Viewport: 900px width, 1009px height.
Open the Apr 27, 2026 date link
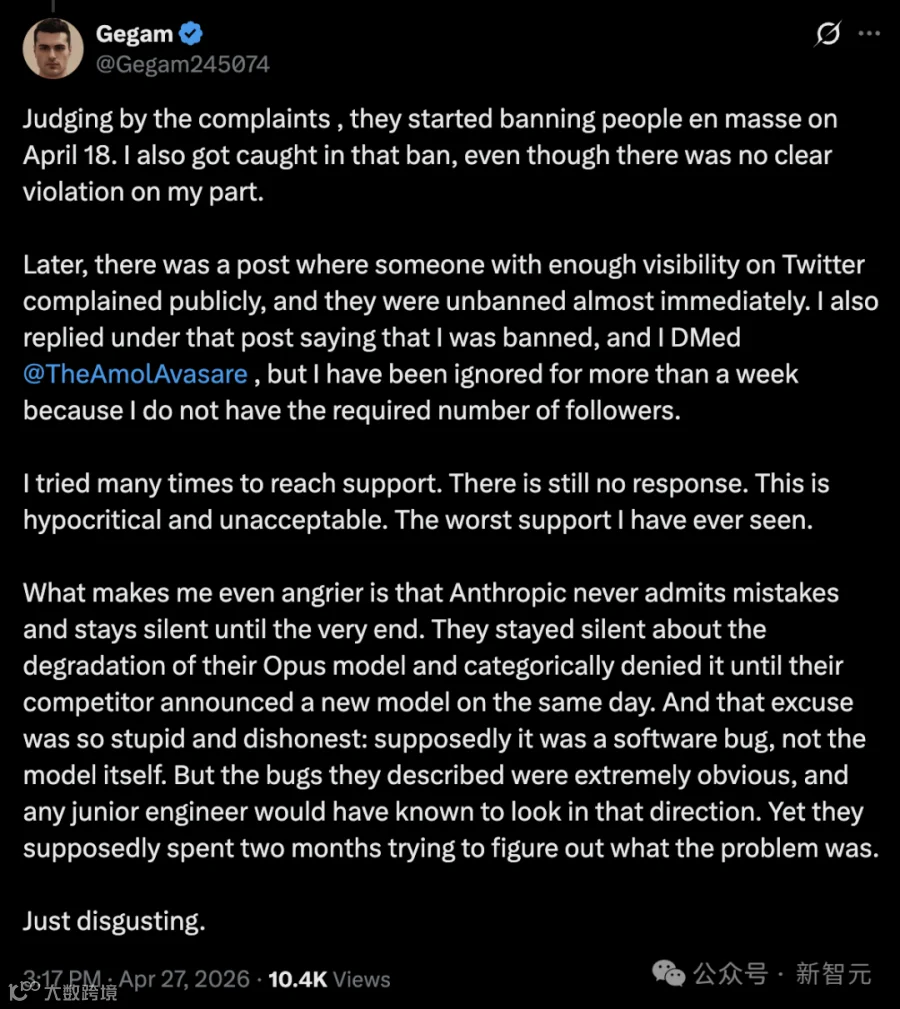point(184,979)
